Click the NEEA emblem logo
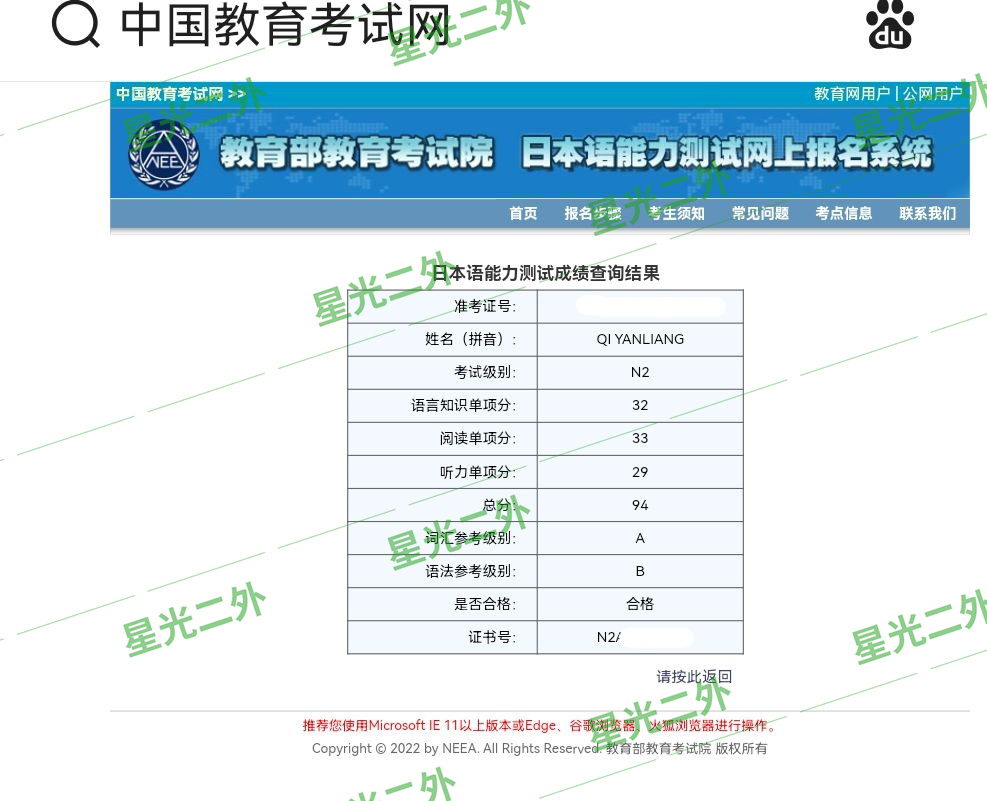Viewport: 987px width, 801px height. (x=164, y=155)
